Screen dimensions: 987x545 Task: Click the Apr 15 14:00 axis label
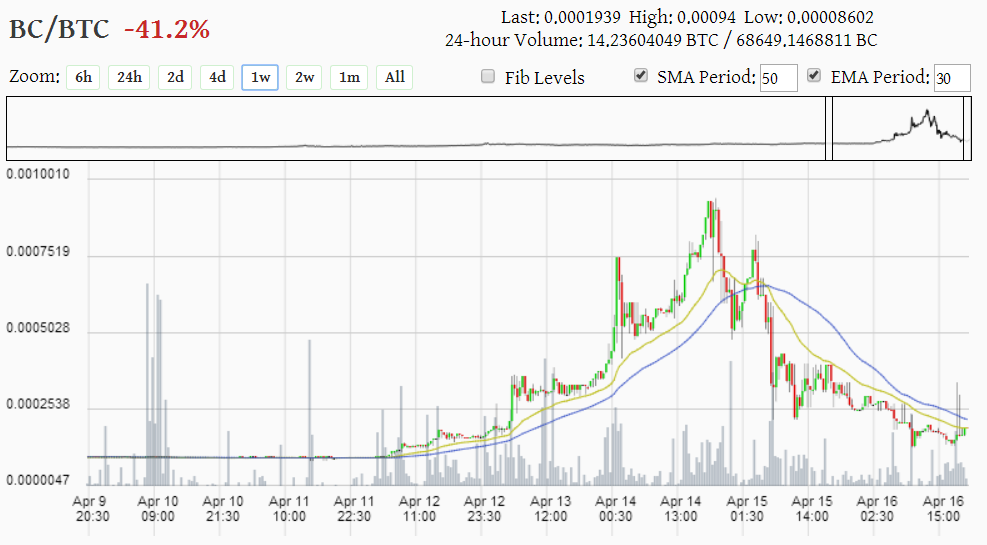pyautogui.click(x=811, y=509)
